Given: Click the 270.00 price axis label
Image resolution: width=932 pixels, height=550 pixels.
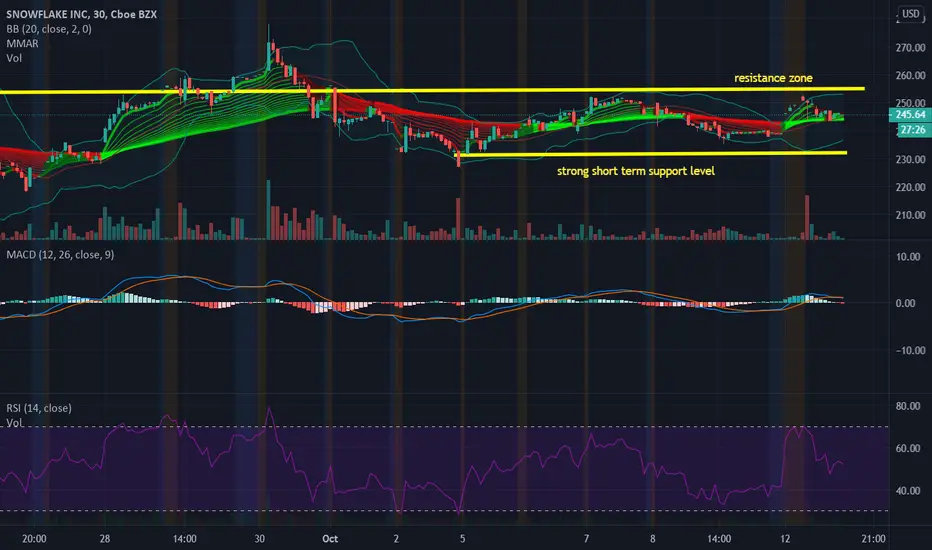Looking at the screenshot, I should pos(910,48).
